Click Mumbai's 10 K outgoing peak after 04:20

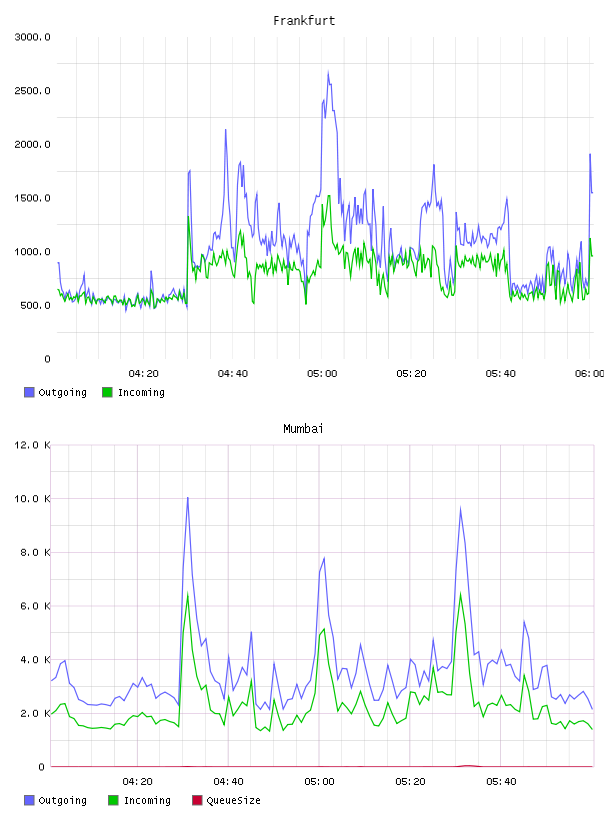[x=187, y=499]
